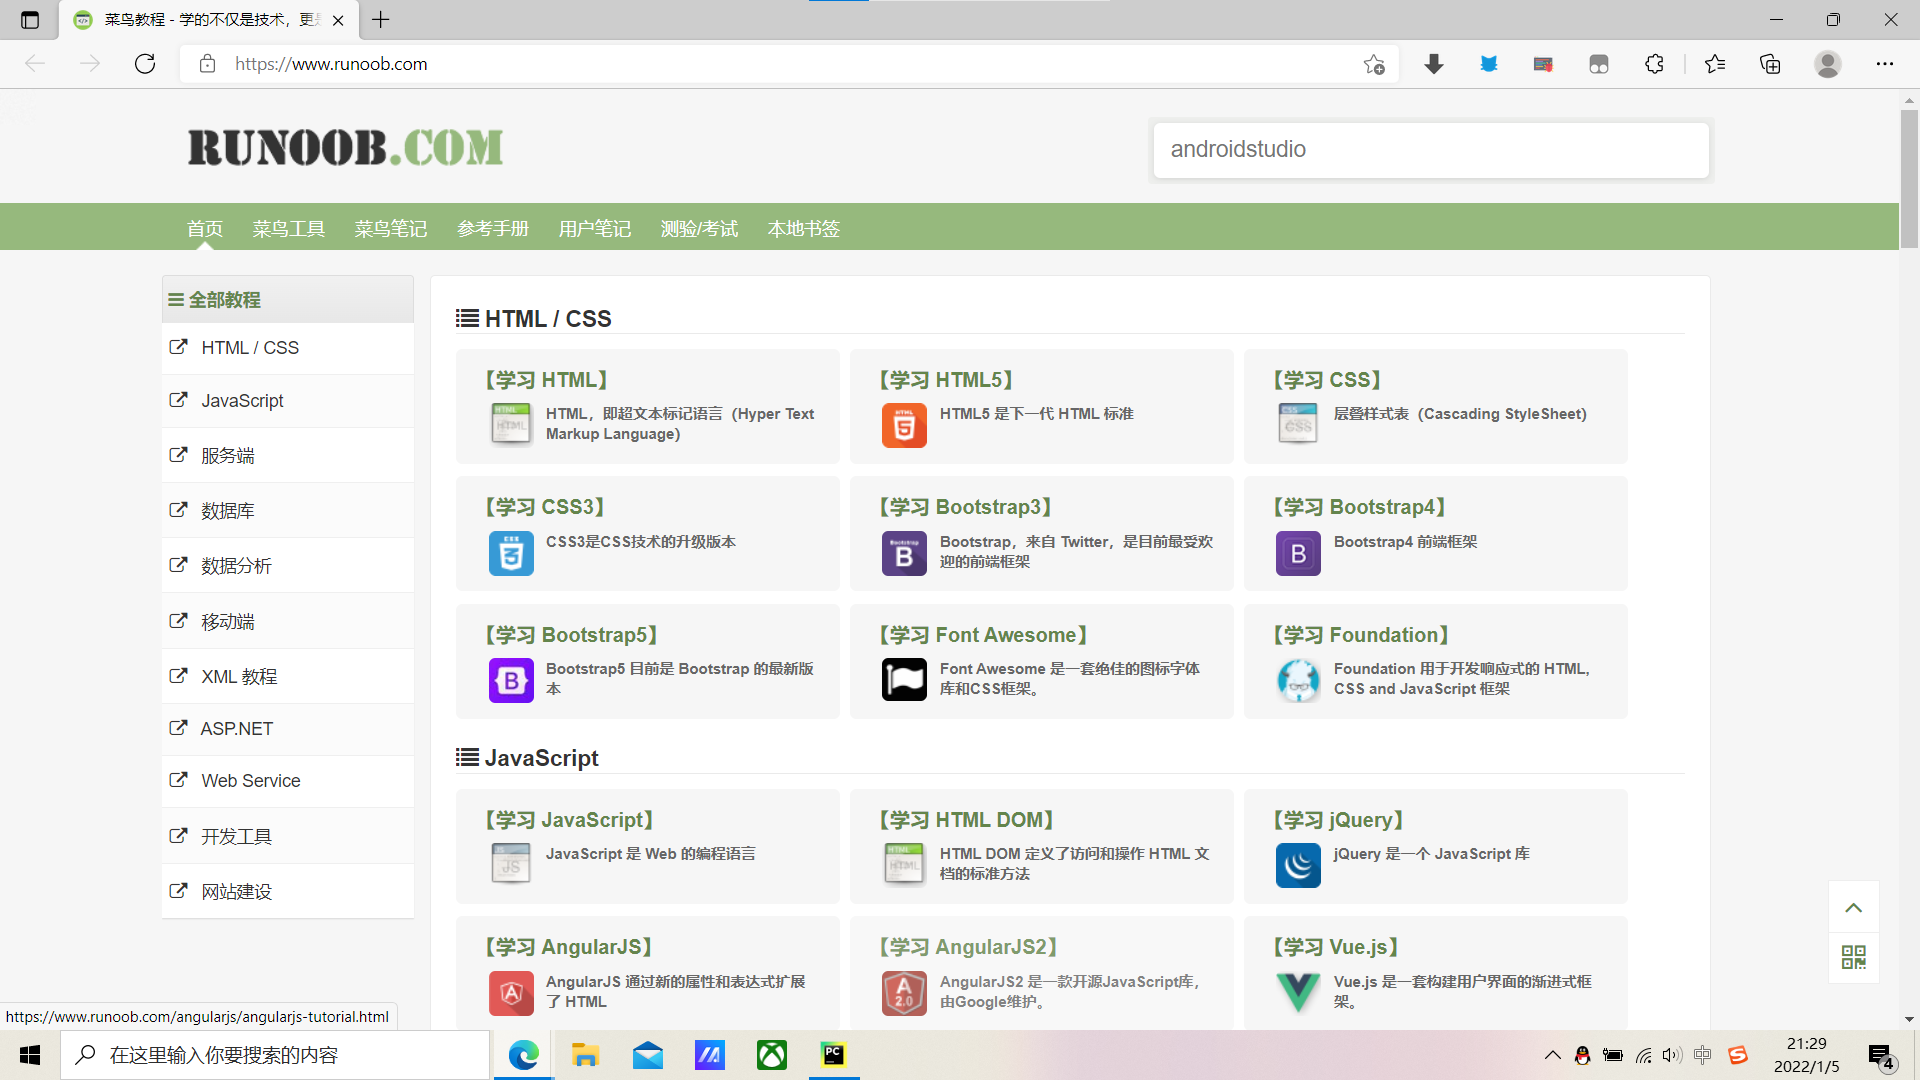Open 菜鸟工具 in the navigation bar
The height and width of the screenshot is (1080, 1920).
tap(289, 229)
